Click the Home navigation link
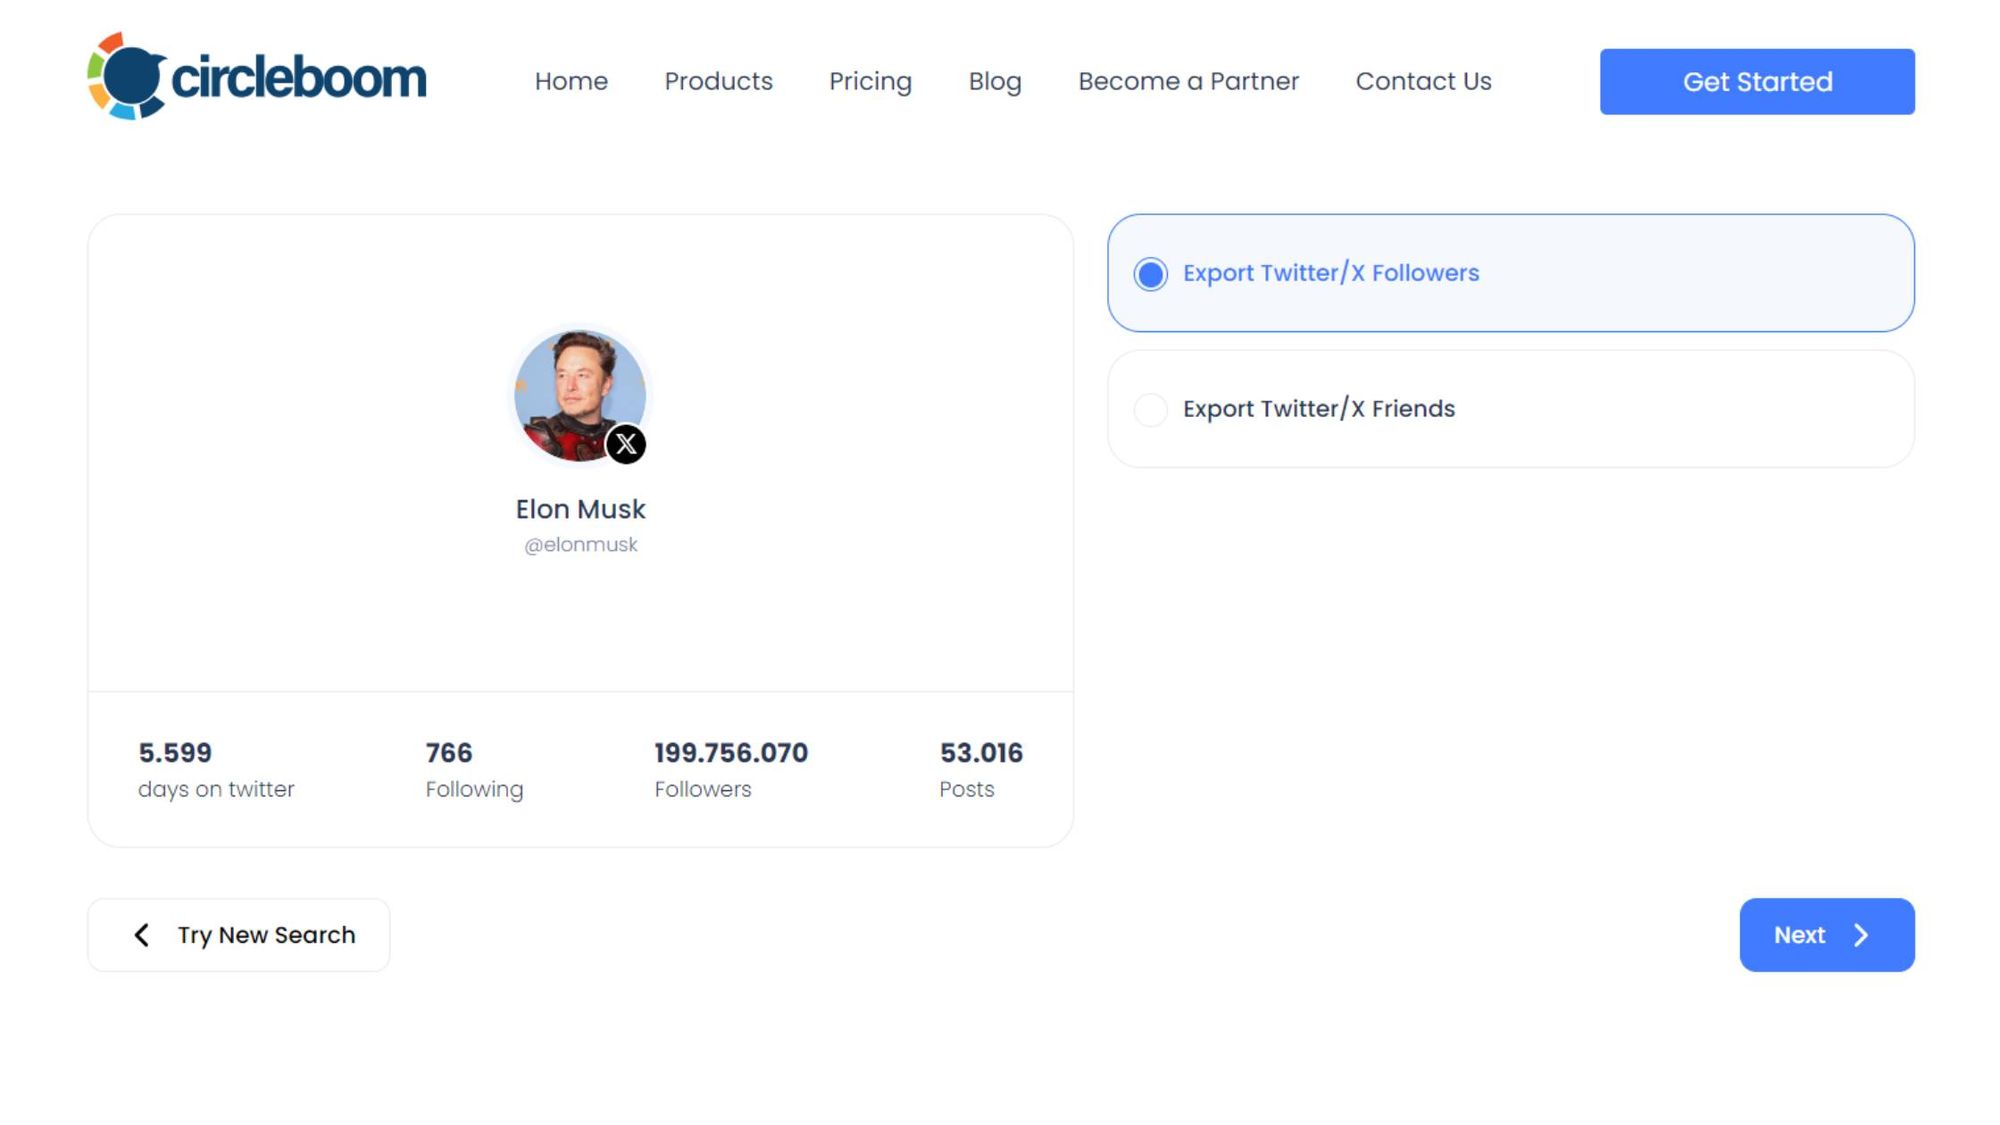The height and width of the screenshot is (1125, 2000). click(x=570, y=80)
